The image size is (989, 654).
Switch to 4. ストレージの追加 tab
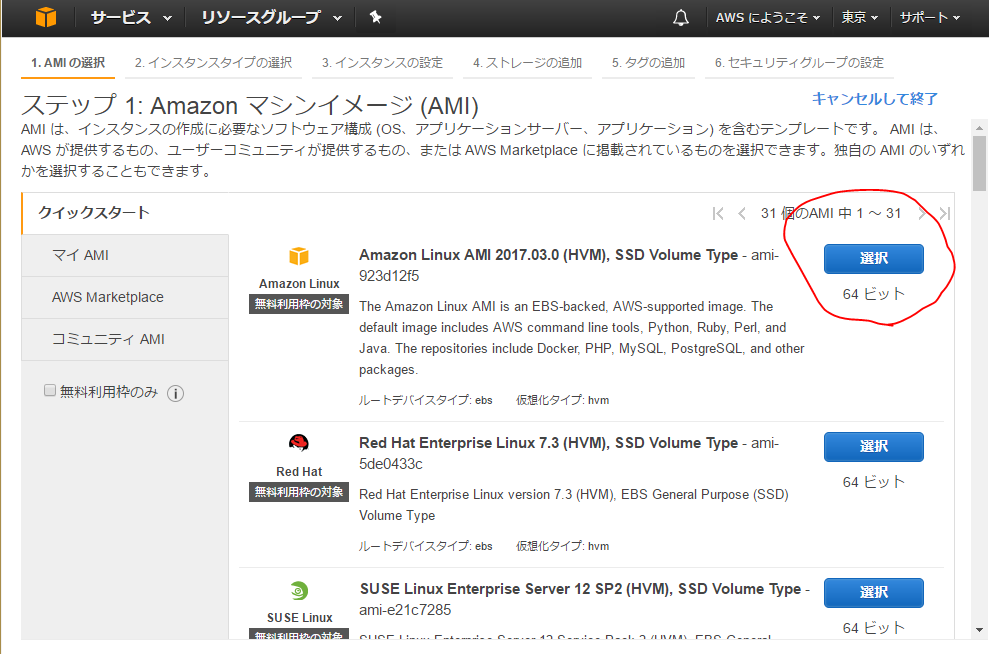(x=527, y=62)
